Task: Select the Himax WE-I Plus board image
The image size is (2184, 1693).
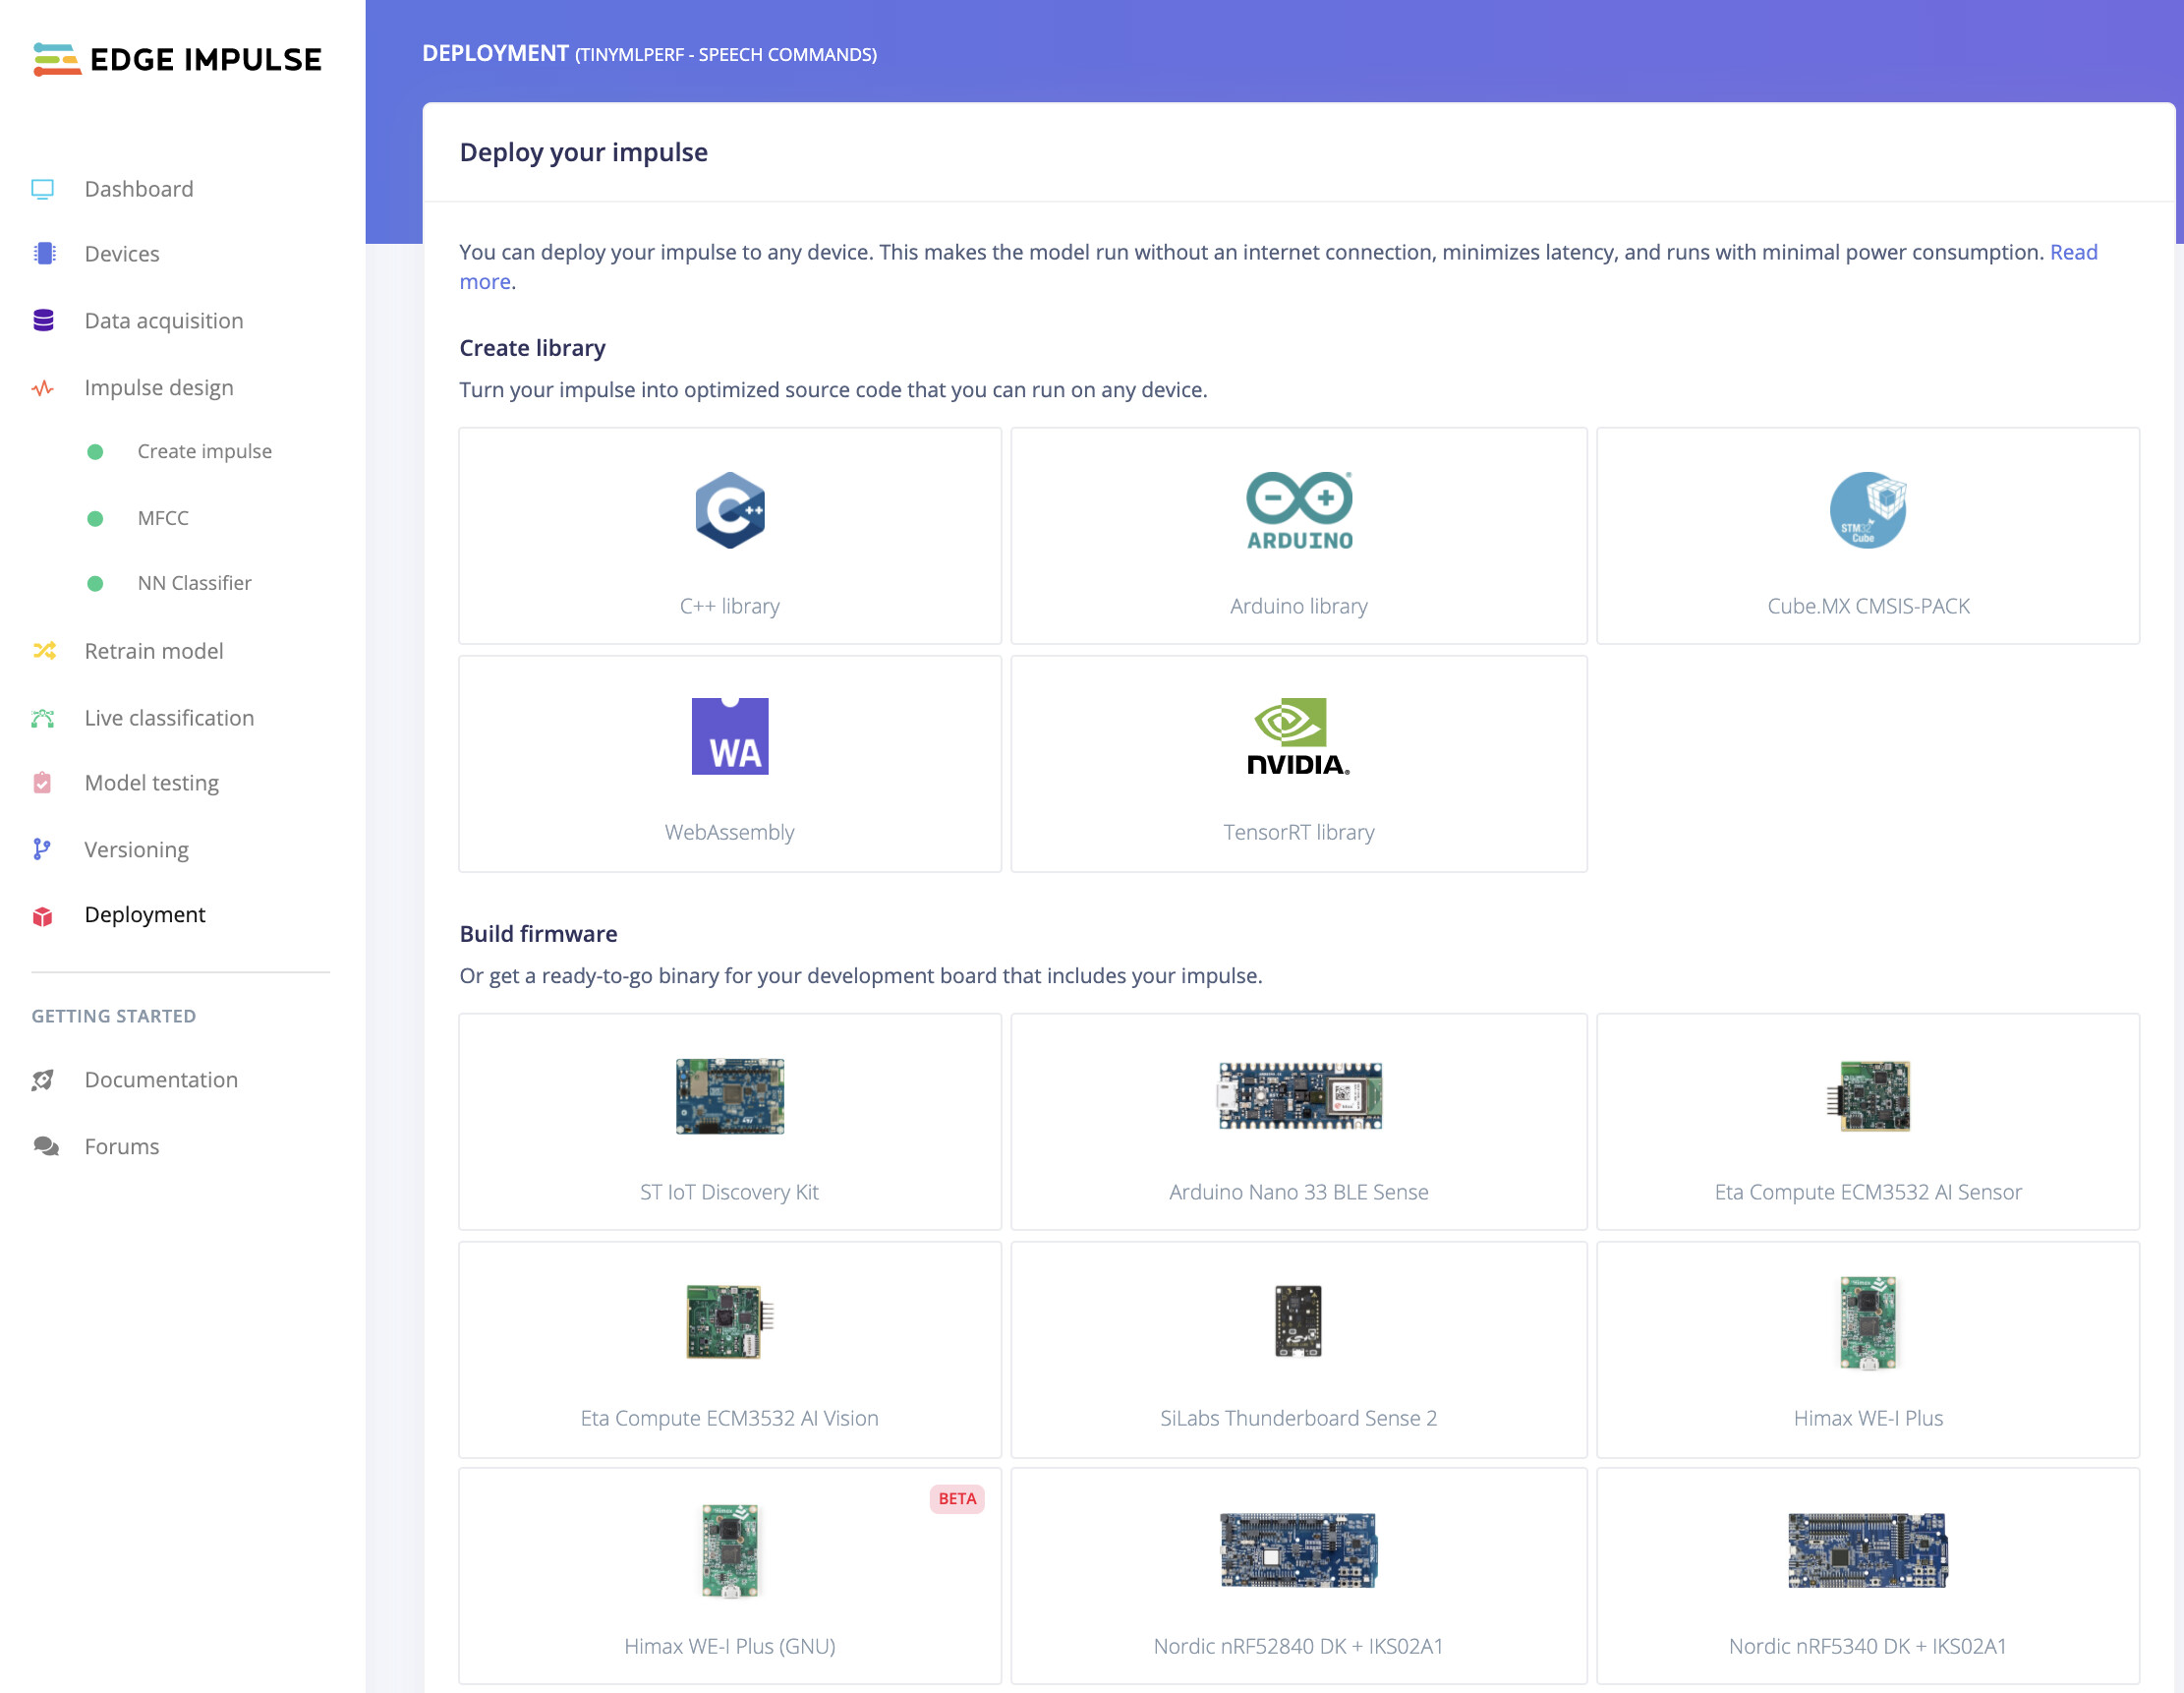Action: (1868, 1322)
